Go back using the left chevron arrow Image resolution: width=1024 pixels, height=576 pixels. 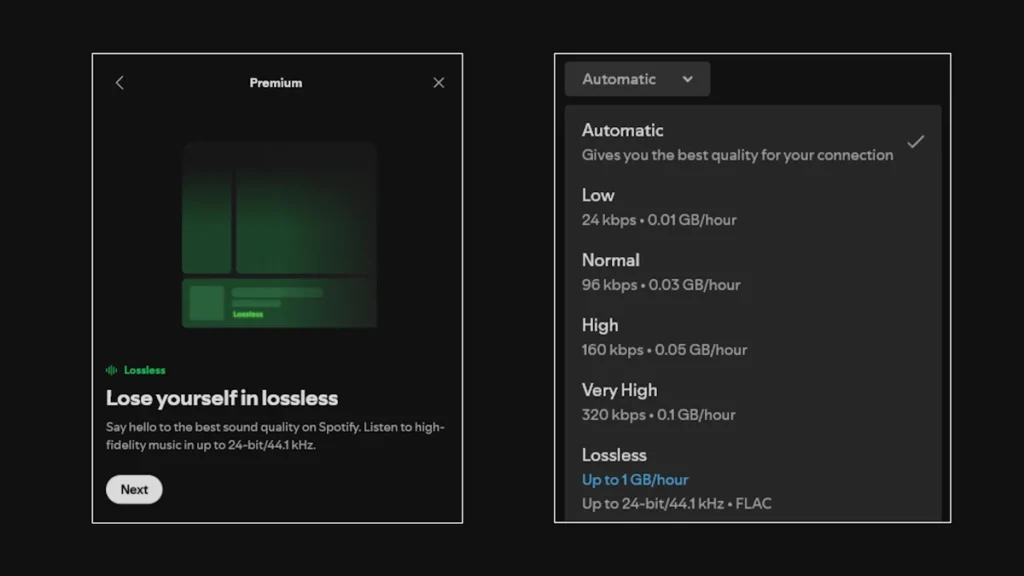tap(119, 82)
